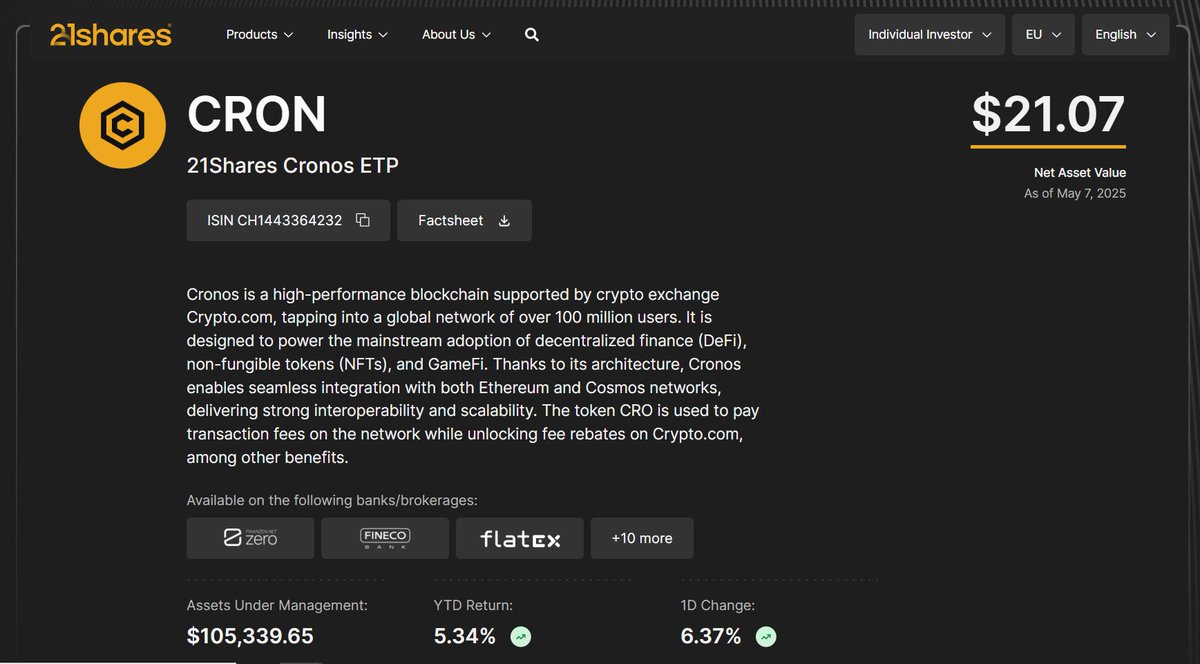1200x664 pixels.
Task: Expand the Products dropdown
Action: pos(258,34)
